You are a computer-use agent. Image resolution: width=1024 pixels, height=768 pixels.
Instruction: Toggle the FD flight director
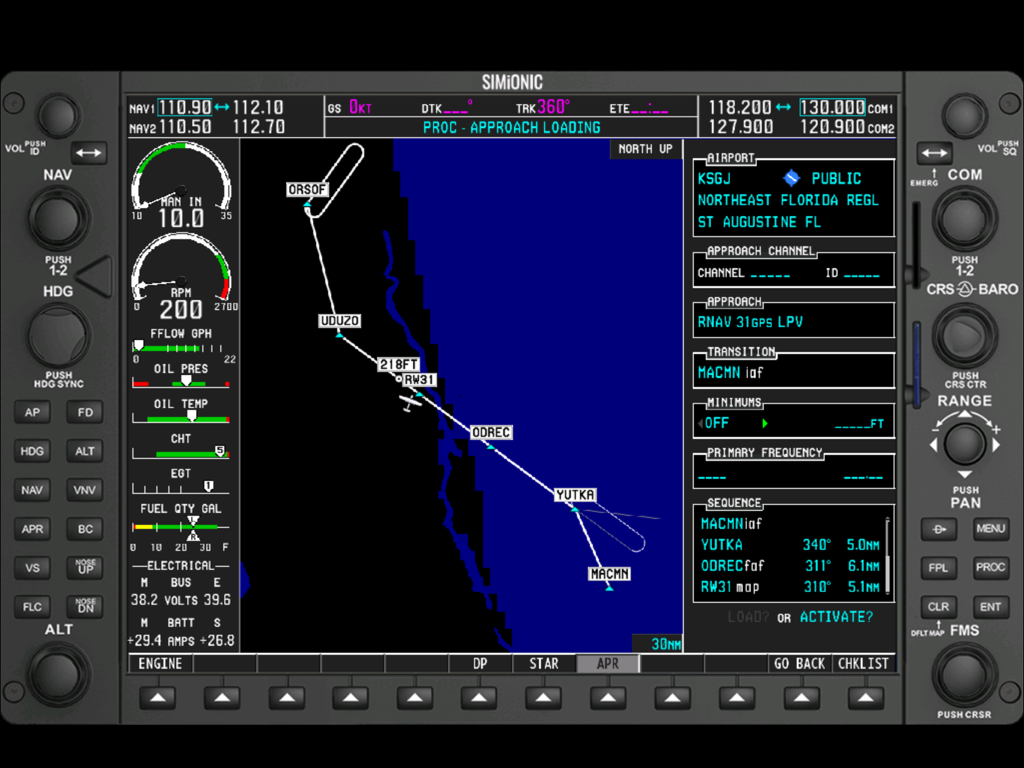coord(85,412)
